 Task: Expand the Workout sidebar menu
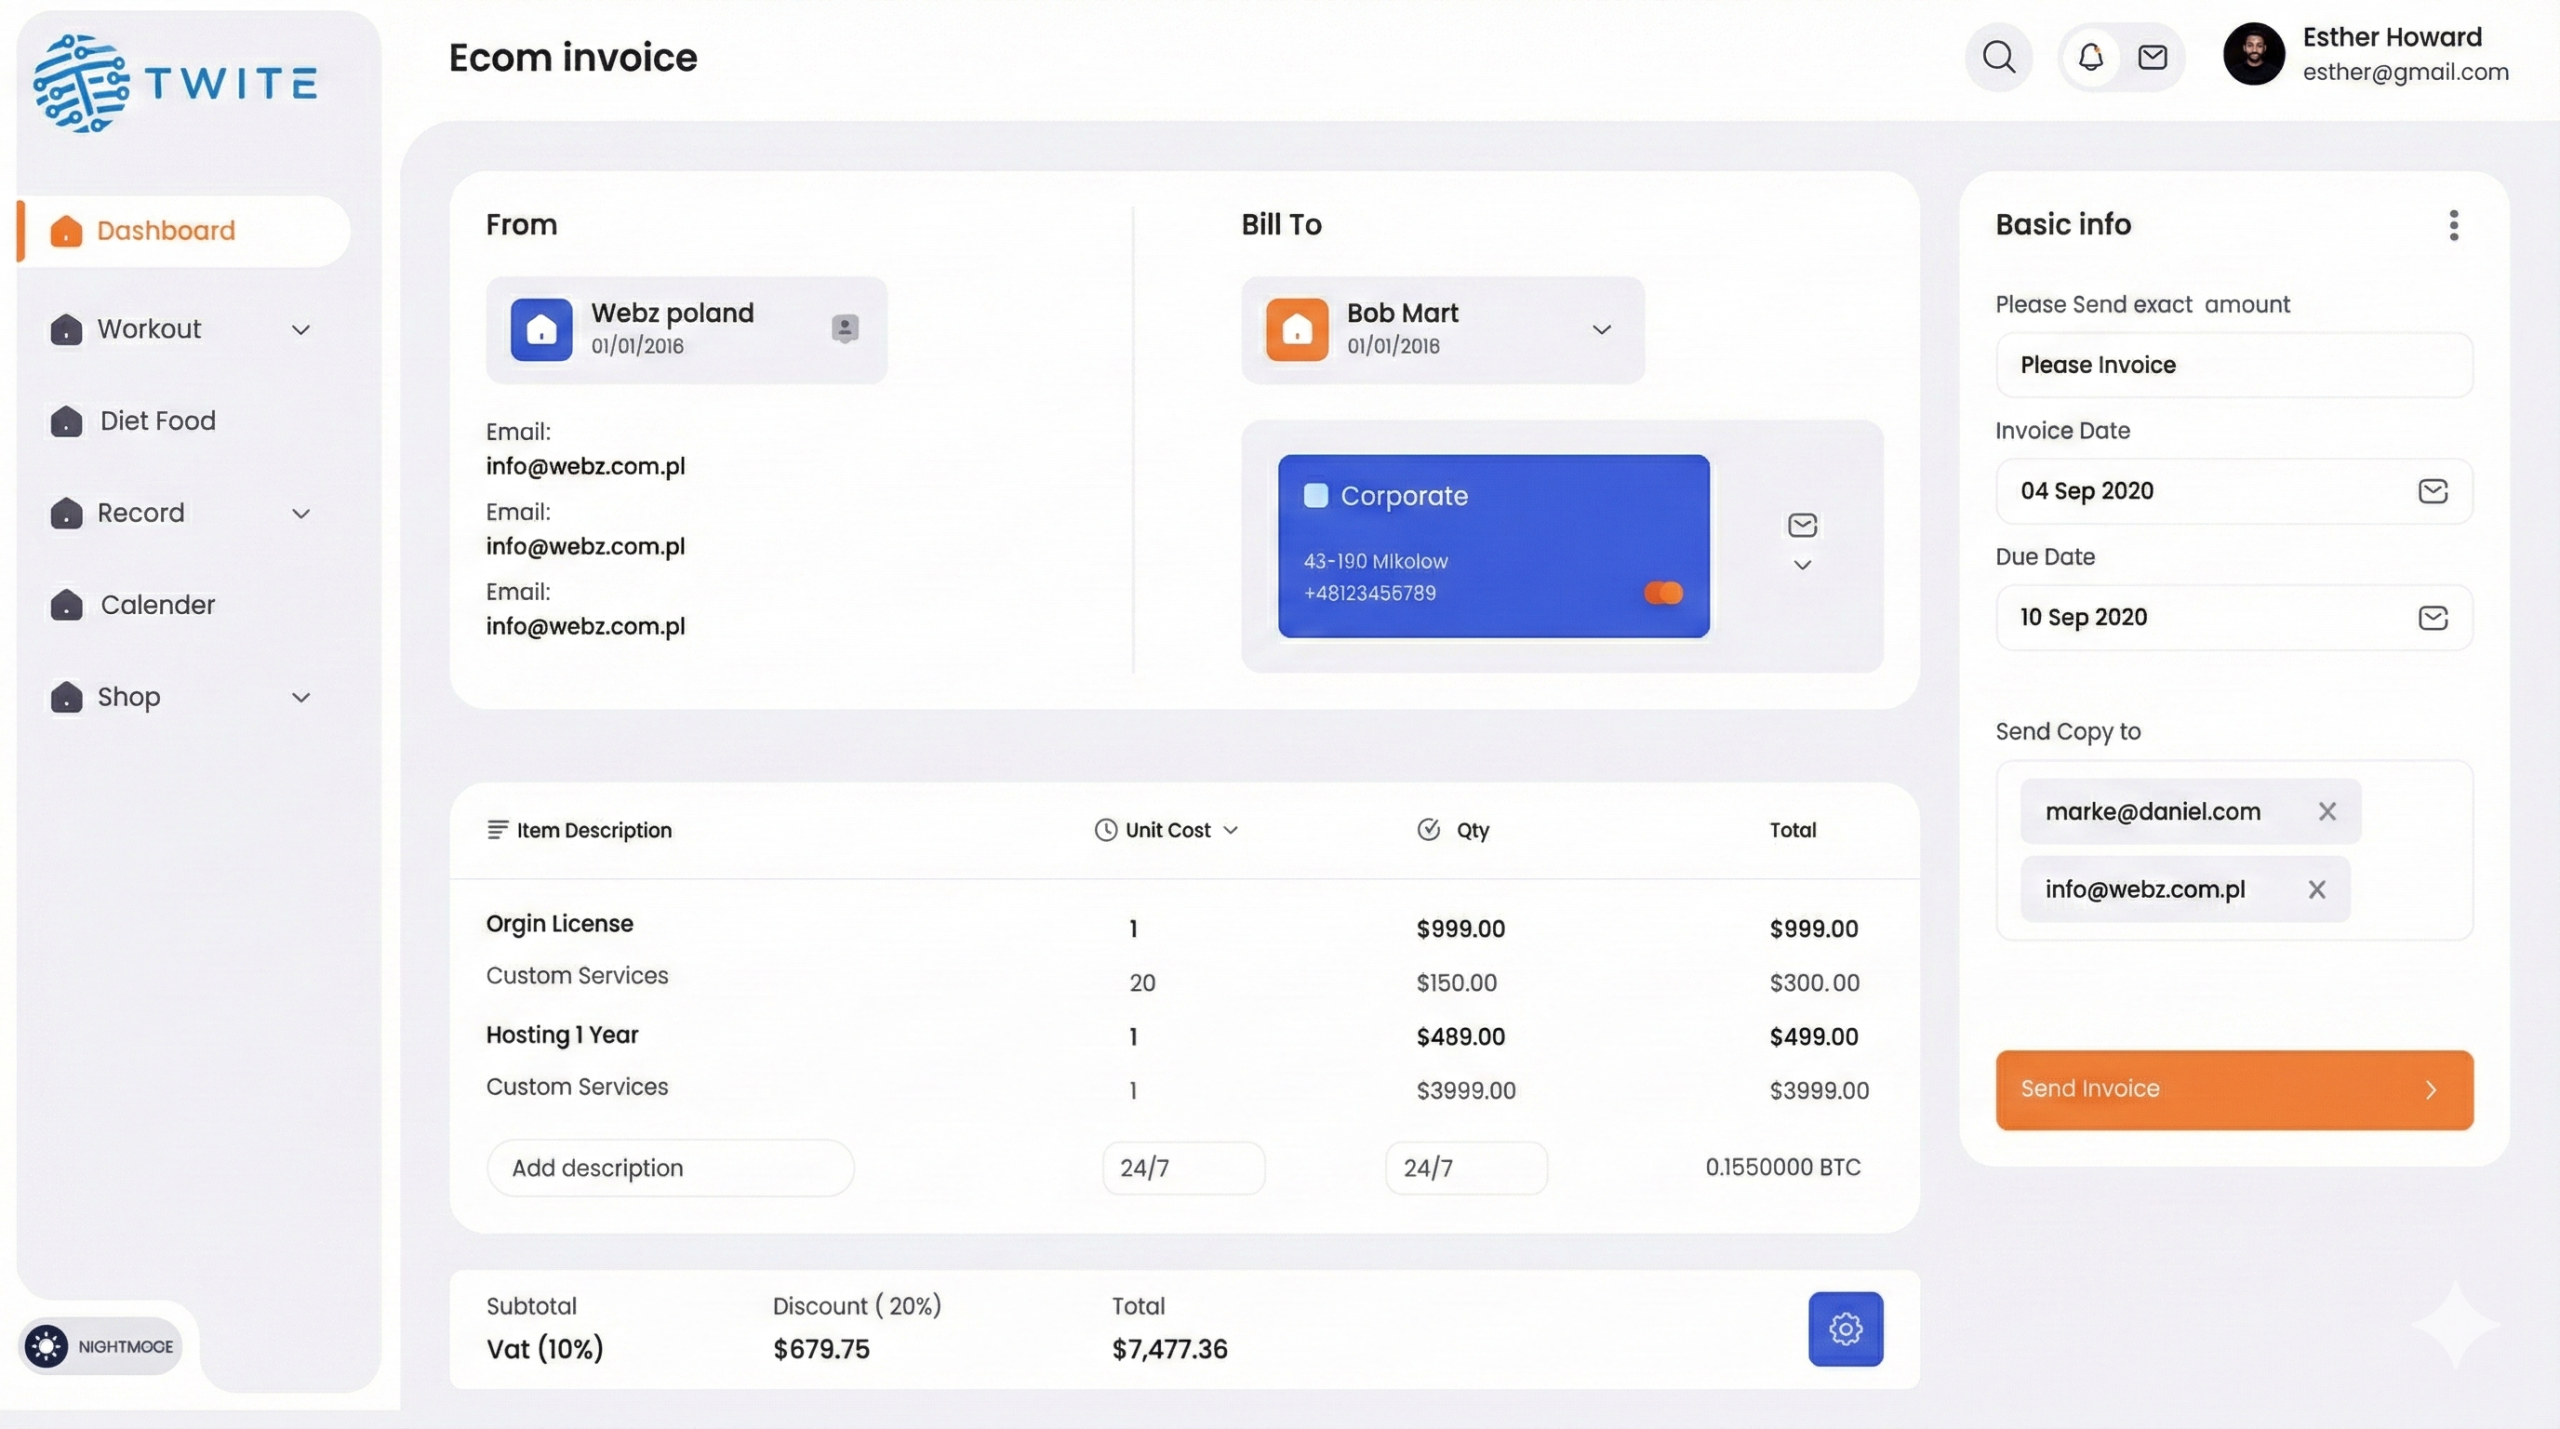pos(300,329)
